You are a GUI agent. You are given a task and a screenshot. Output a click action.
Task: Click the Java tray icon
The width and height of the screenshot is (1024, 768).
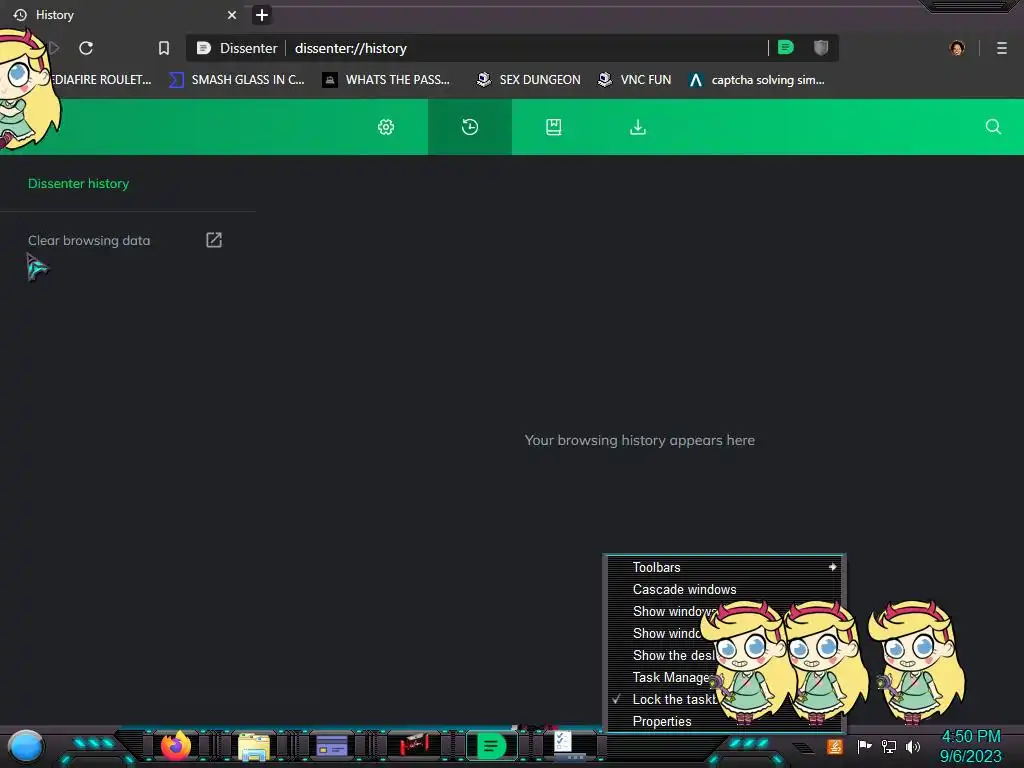pyautogui.click(x=835, y=746)
